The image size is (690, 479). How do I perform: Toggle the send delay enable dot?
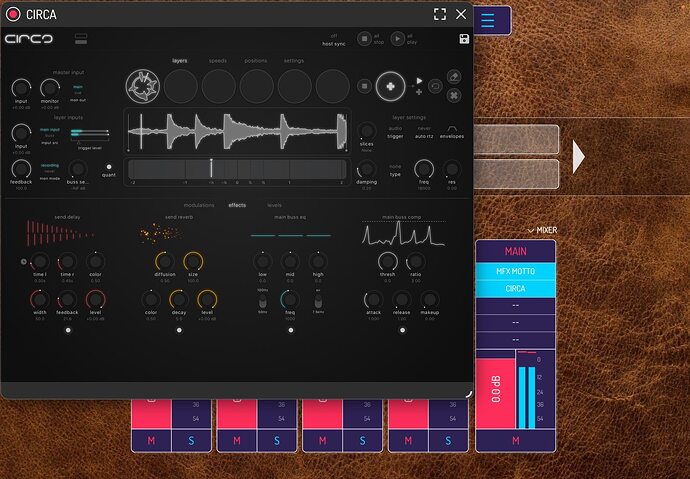pos(68,330)
